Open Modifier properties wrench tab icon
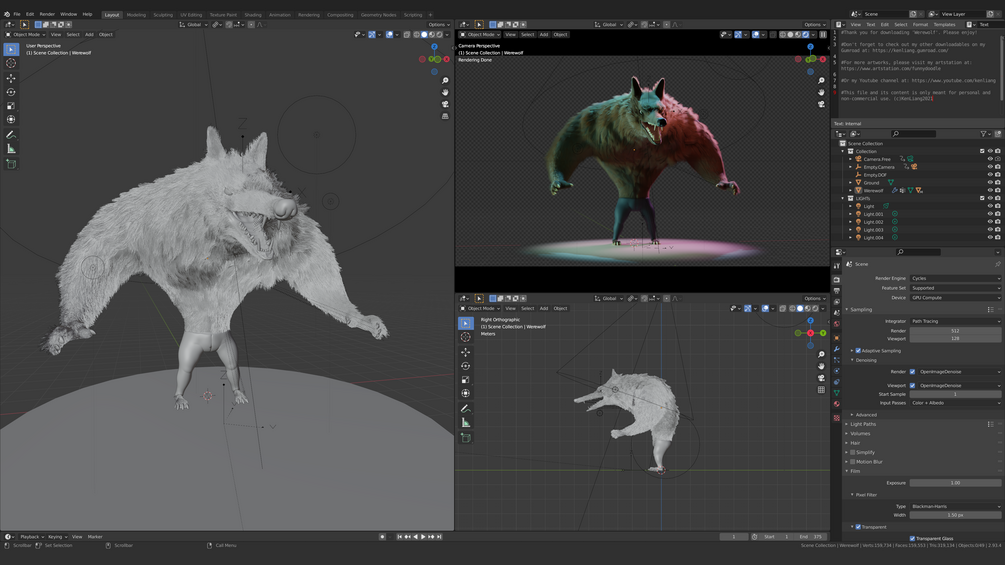Screen dimensions: 1005x565 coord(836,348)
